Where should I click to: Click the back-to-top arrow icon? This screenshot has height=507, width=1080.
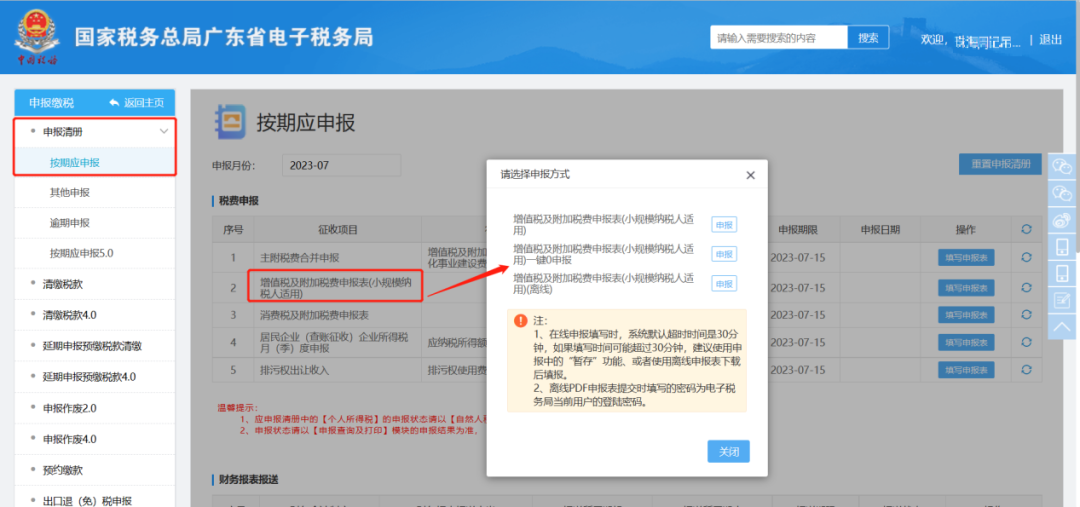(x=1063, y=325)
